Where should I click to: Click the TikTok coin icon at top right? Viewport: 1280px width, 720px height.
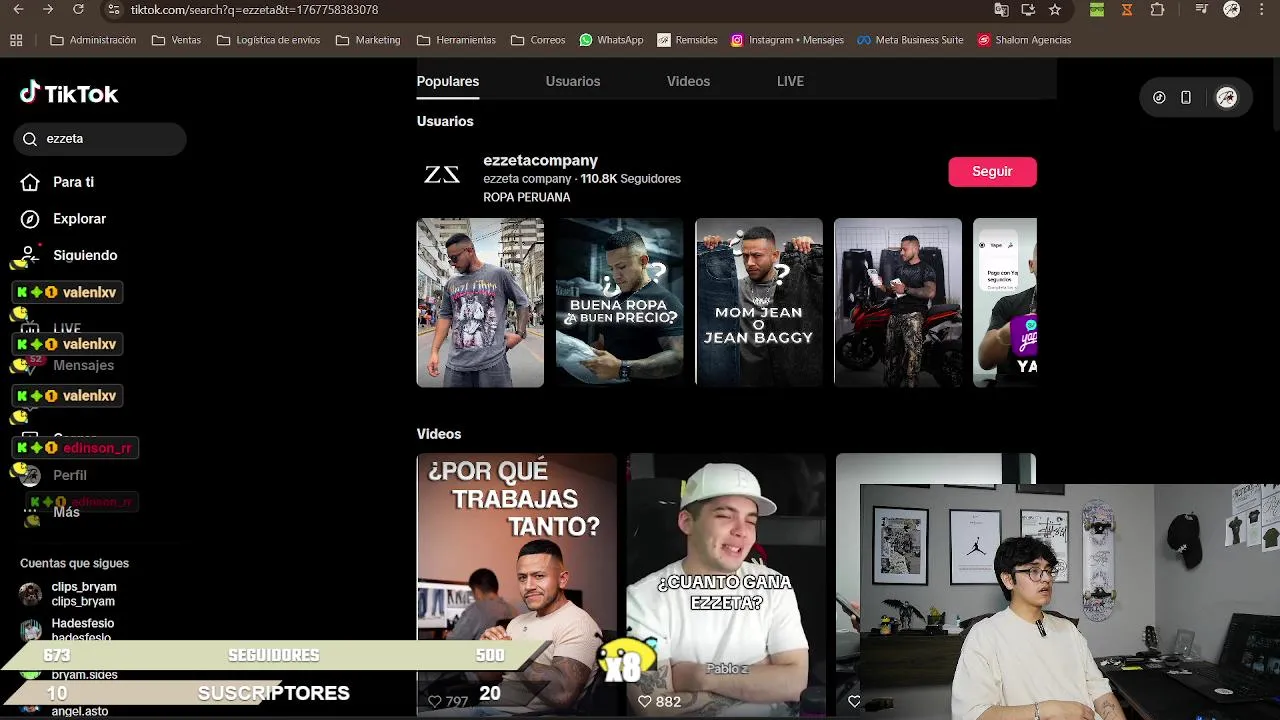pos(1159,97)
